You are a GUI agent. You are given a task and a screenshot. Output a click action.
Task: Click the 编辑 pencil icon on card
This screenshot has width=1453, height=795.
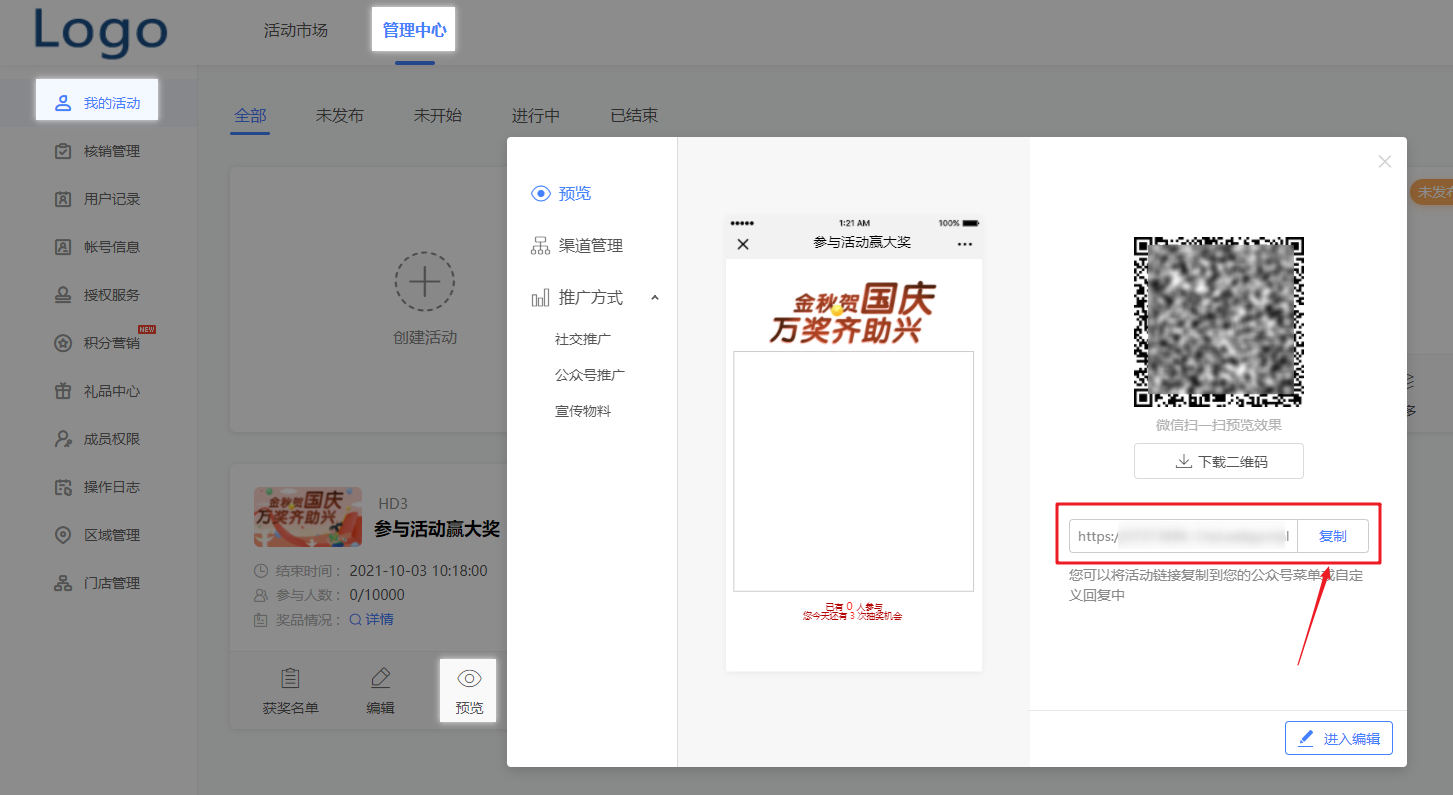click(x=380, y=679)
